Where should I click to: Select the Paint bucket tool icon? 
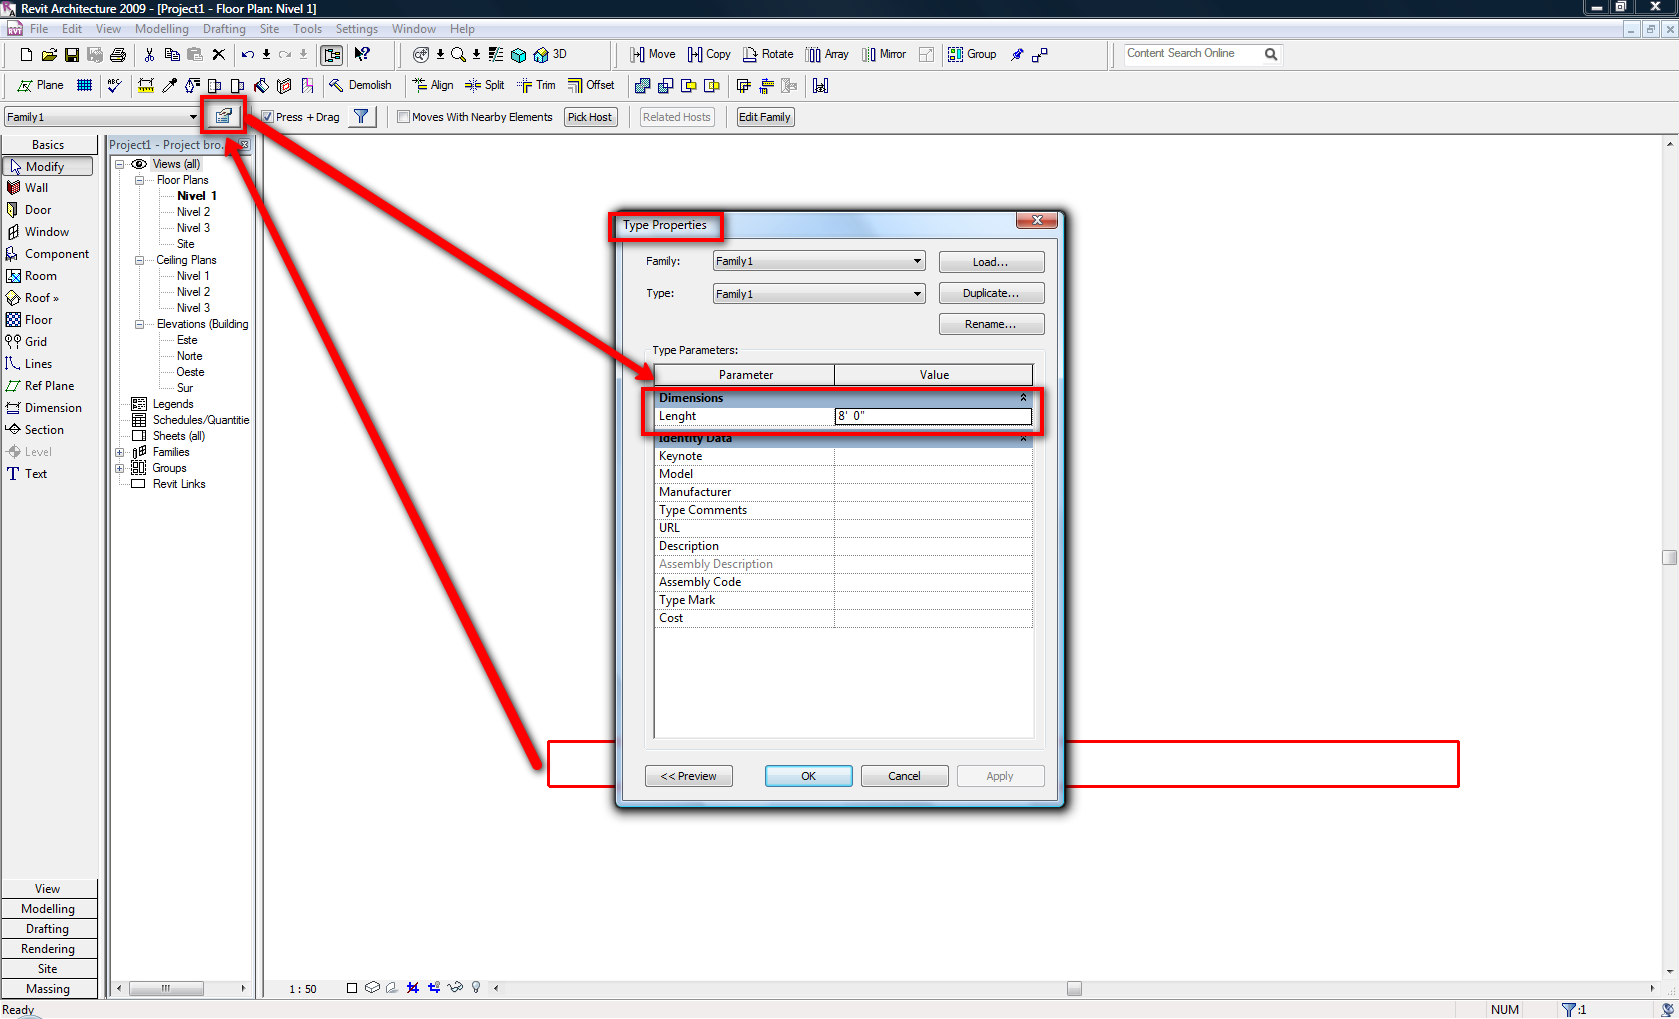[261, 85]
